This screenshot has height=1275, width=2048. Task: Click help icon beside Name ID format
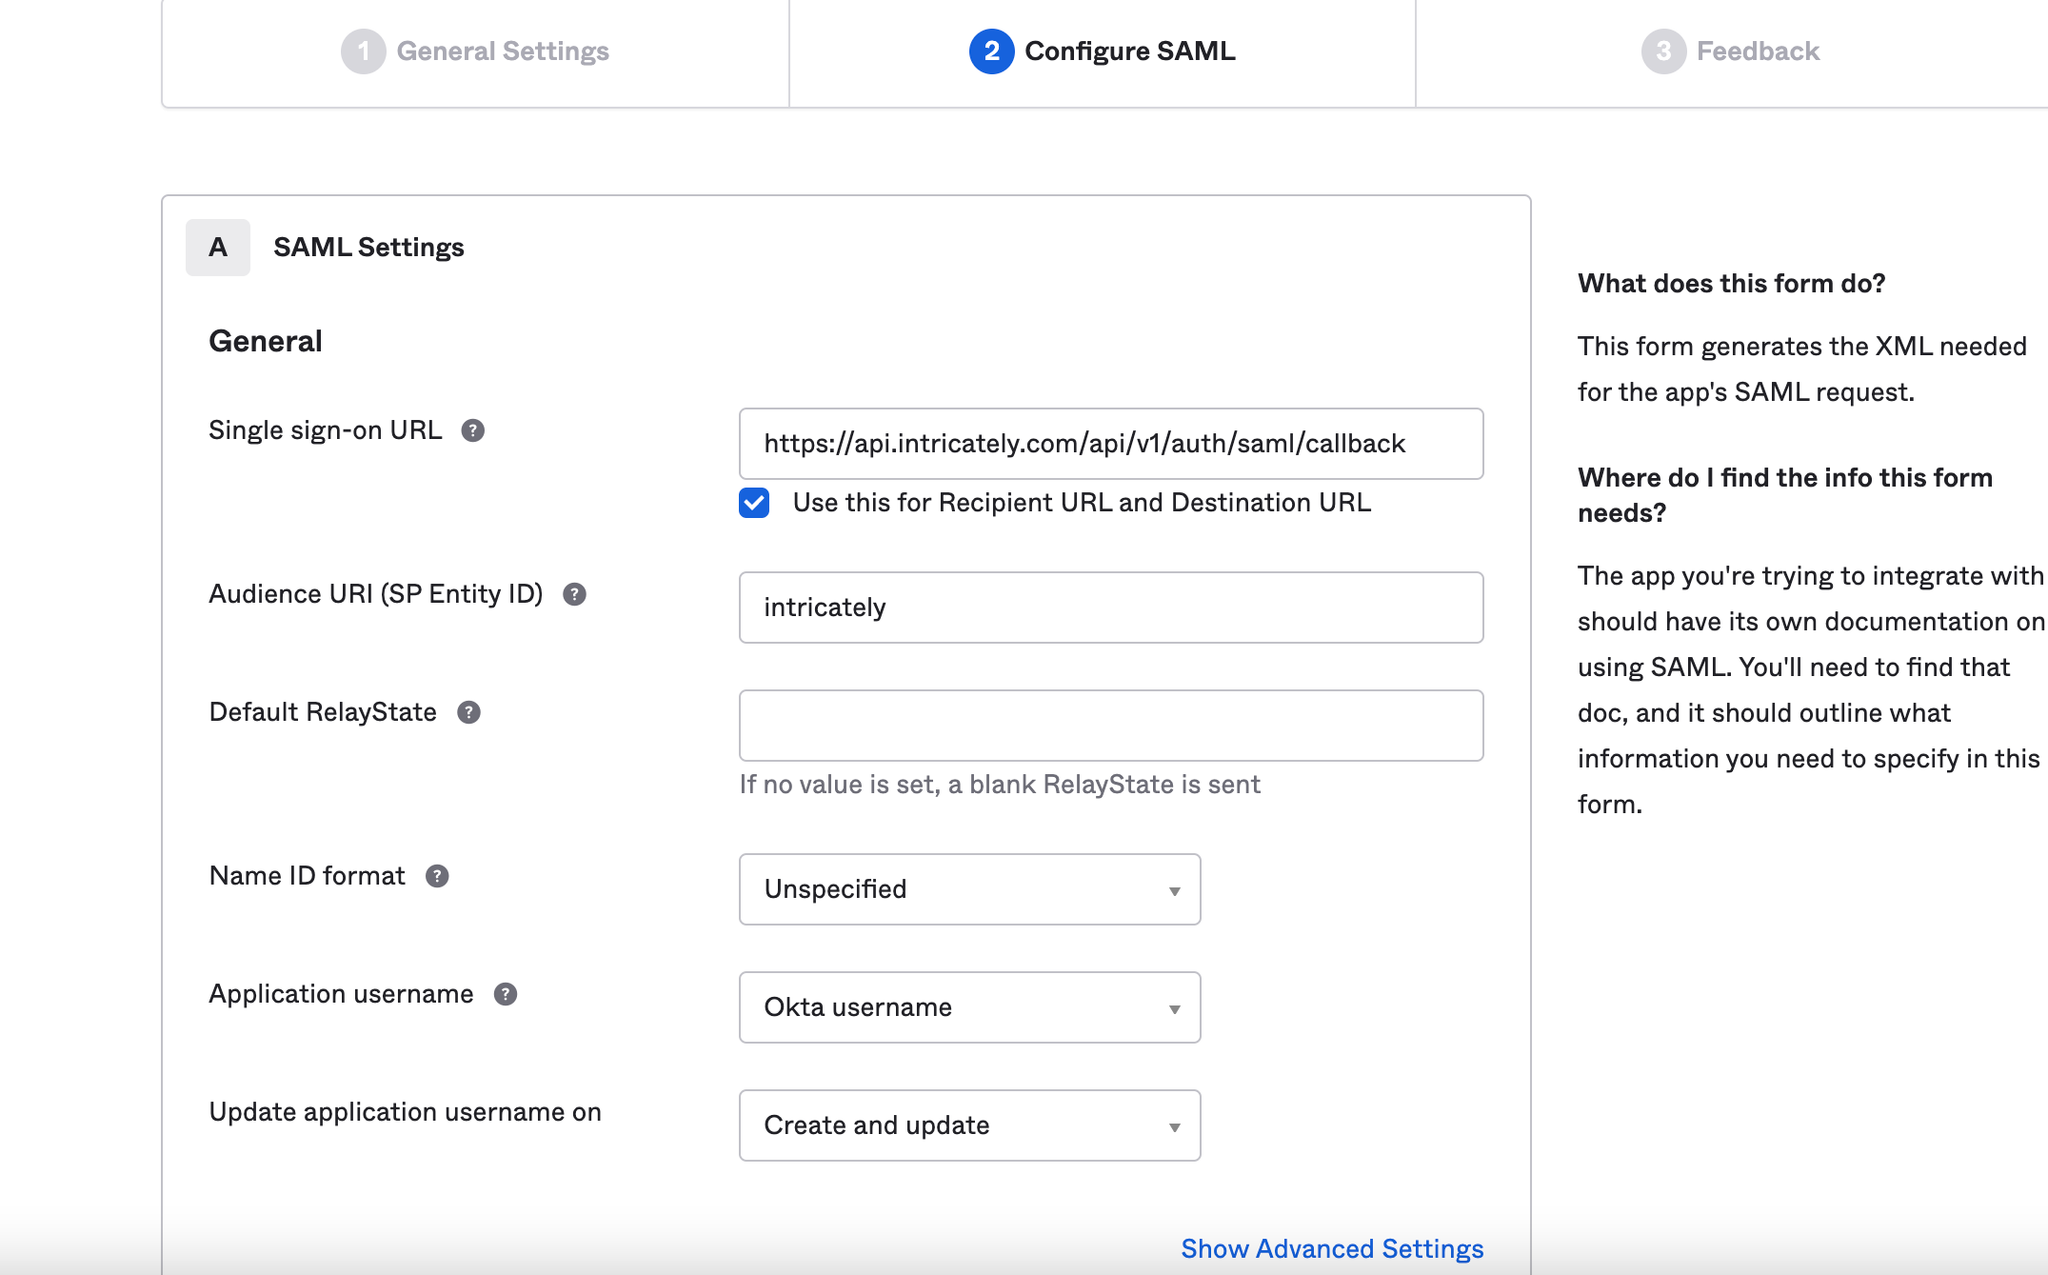(437, 876)
